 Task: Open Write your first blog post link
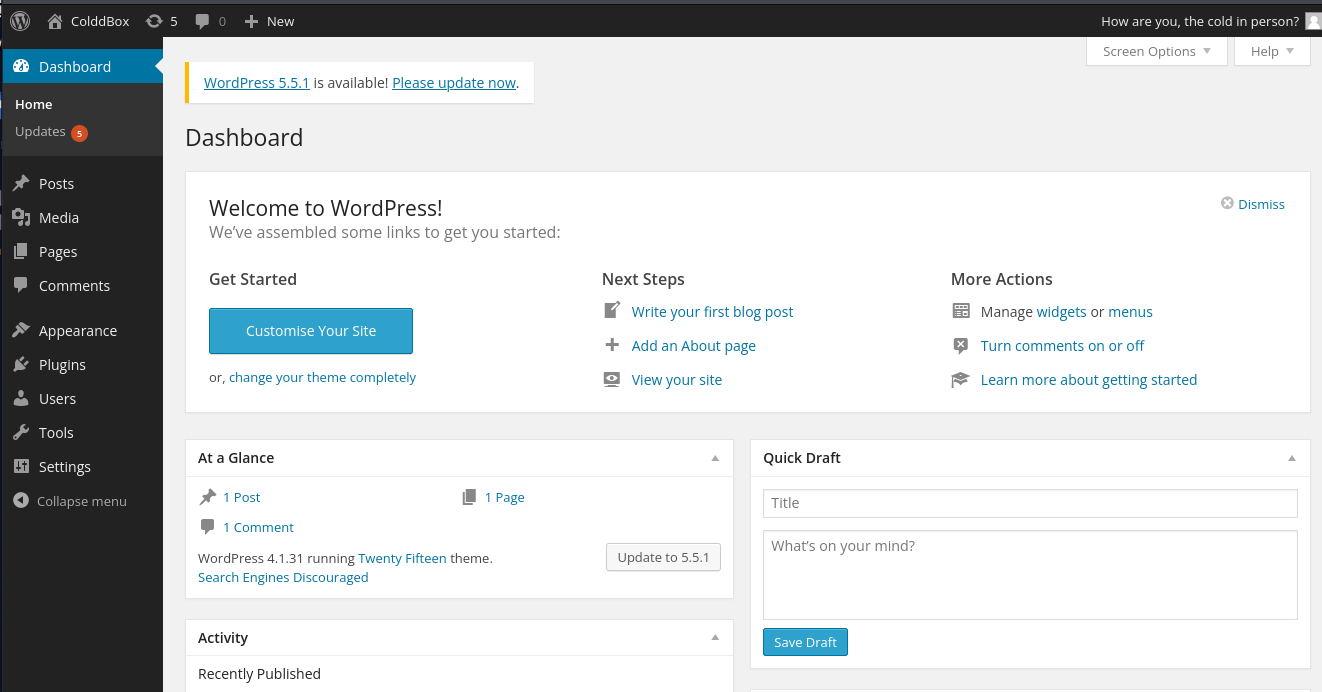click(712, 312)
